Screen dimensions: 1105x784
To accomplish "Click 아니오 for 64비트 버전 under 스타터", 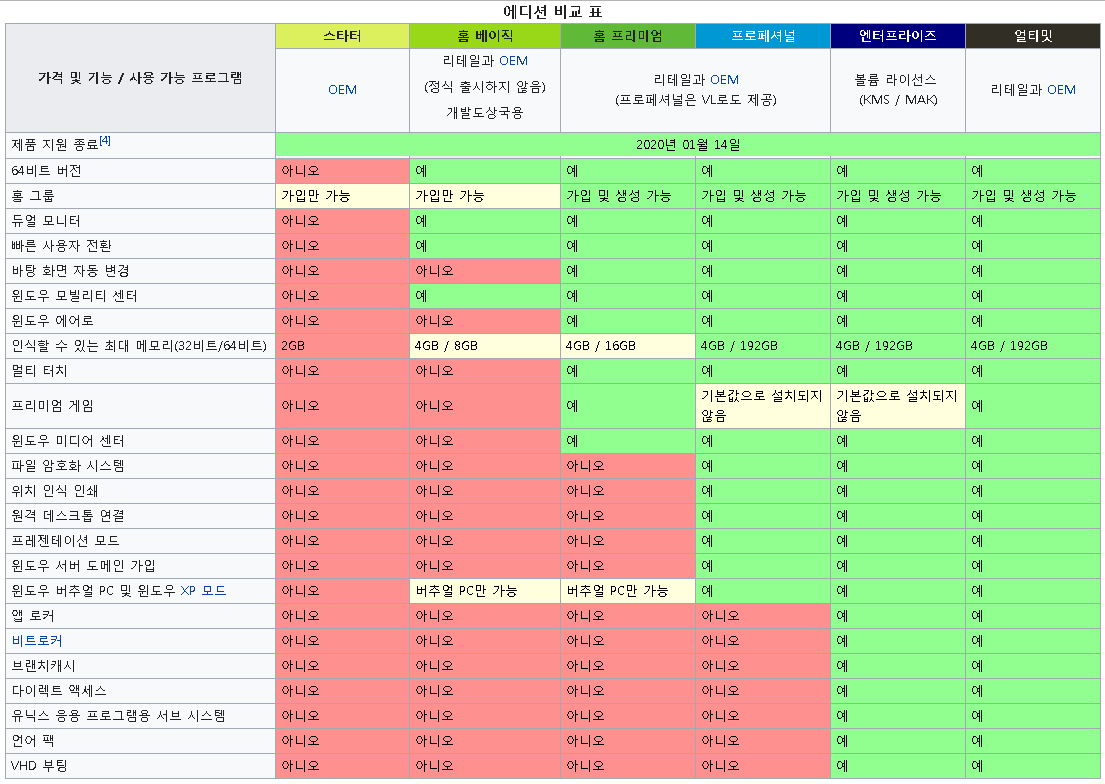I will coord(342,171).
